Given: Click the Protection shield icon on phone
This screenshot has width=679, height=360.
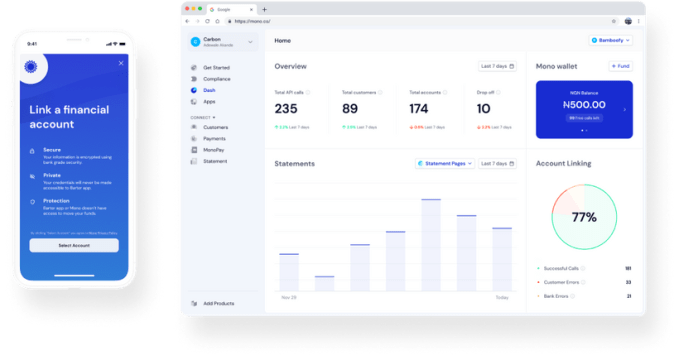Looking at the screenshot, I should 32,202.
